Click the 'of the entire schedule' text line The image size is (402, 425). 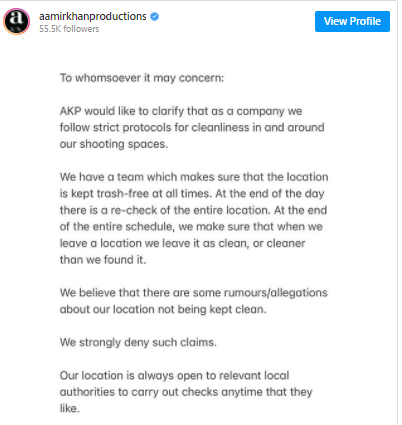click(191, 226)
